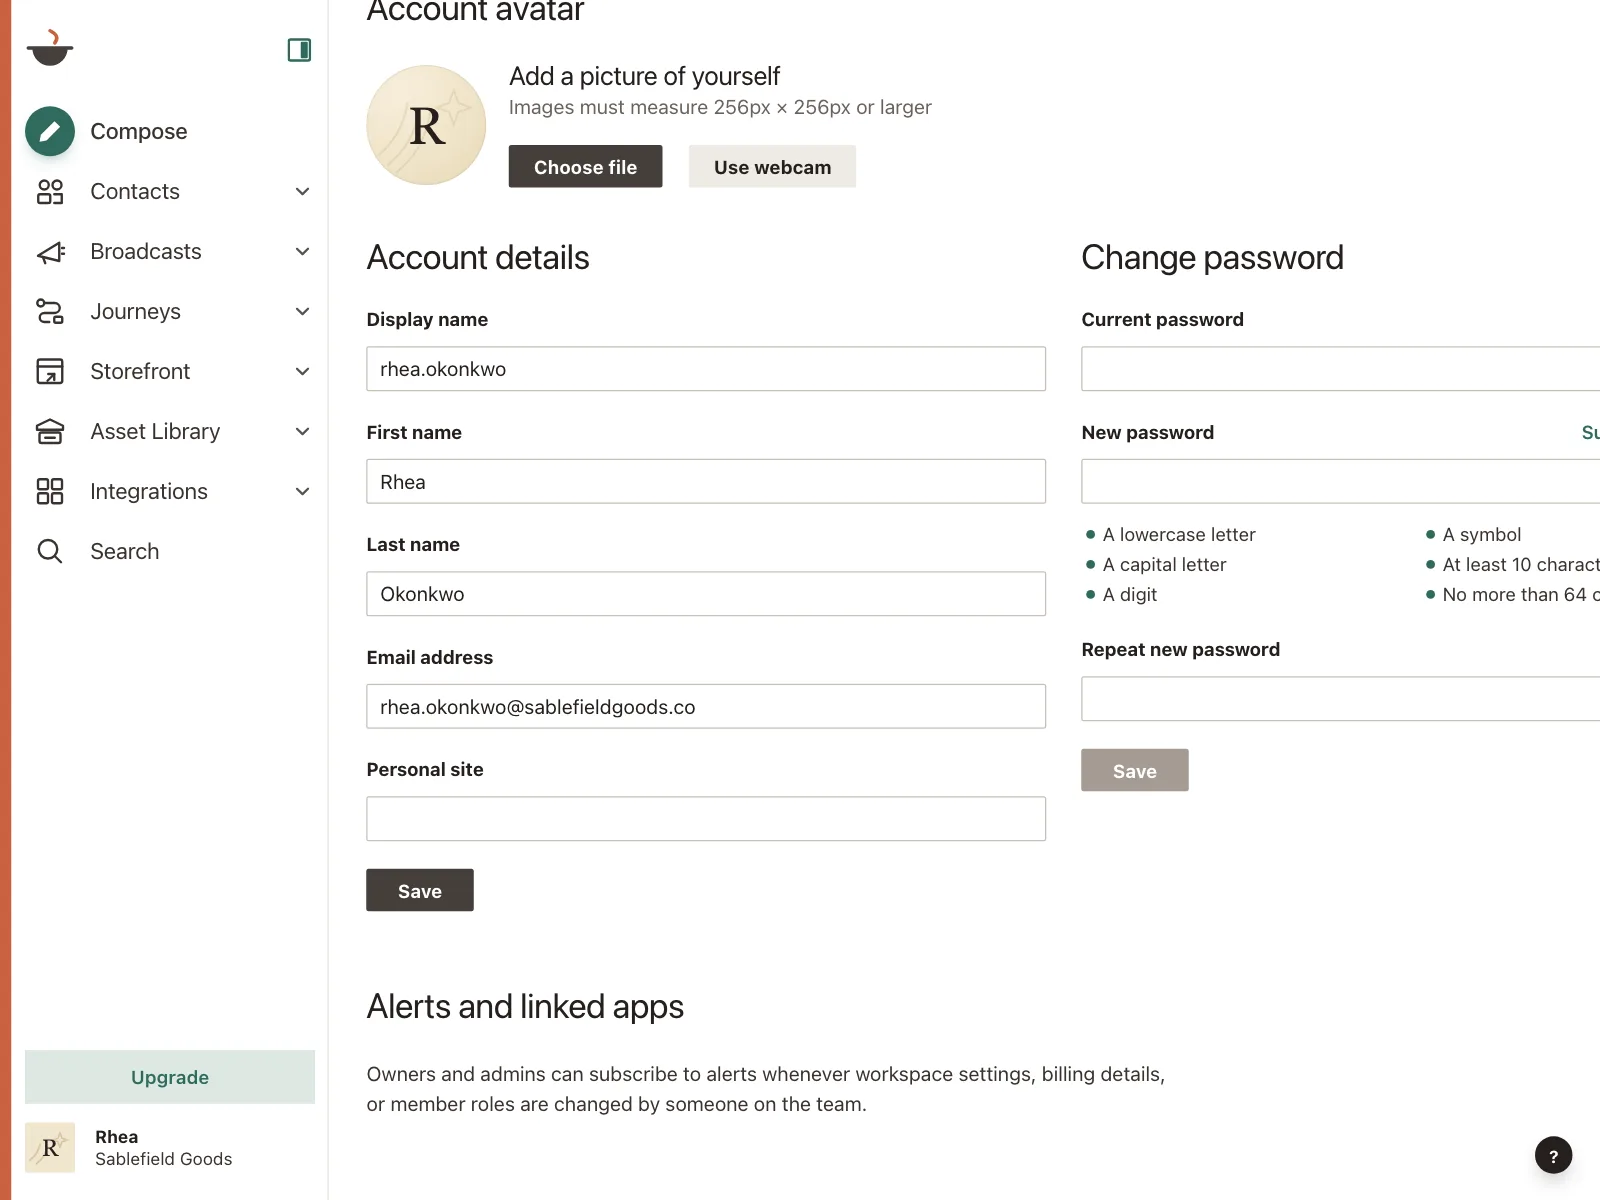The width and height of the screenshot is (1600, 1200).
Task: Open the help question mark button
Action: coord(1553,1155)
